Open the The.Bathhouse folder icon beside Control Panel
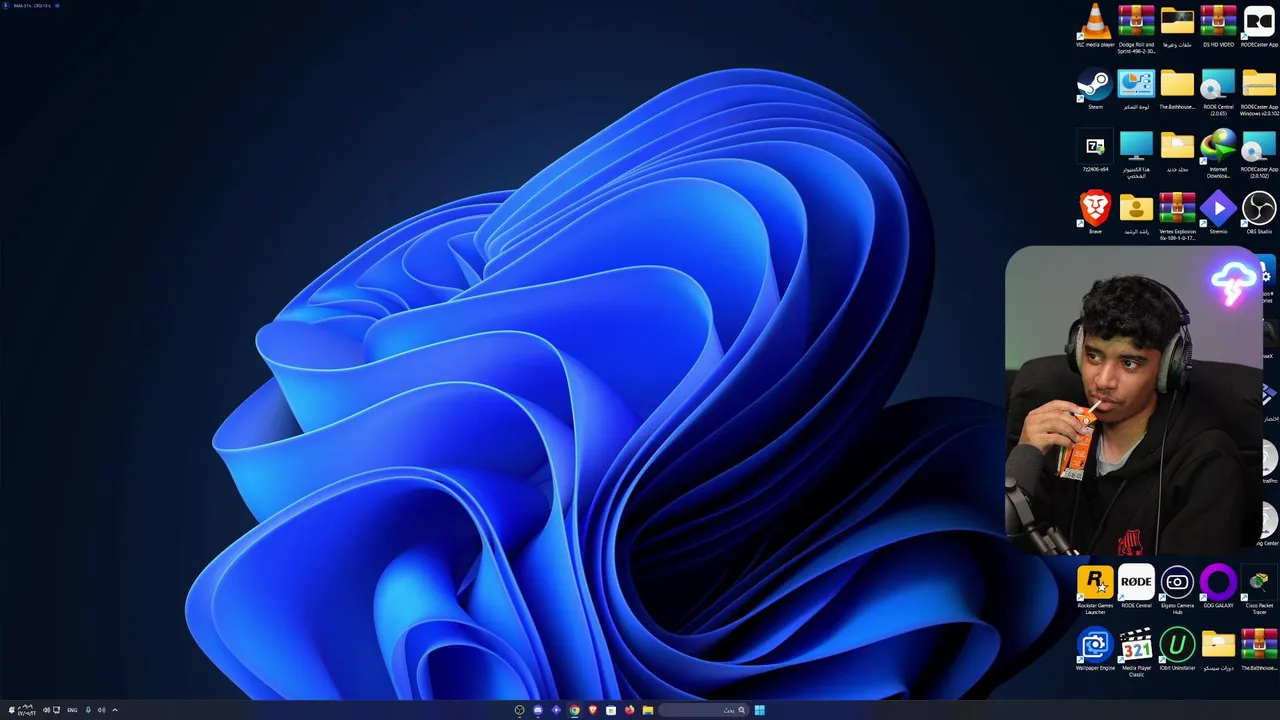The height and width of the screenshot is (720, 1280). [1177, 89]
